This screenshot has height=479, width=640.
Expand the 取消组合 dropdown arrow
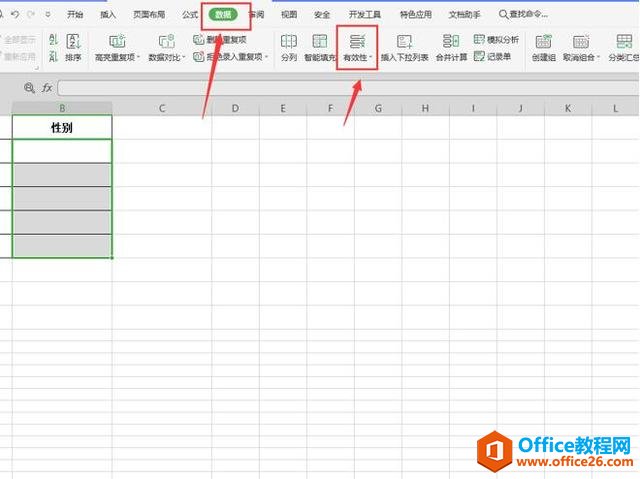coord(598,58)
